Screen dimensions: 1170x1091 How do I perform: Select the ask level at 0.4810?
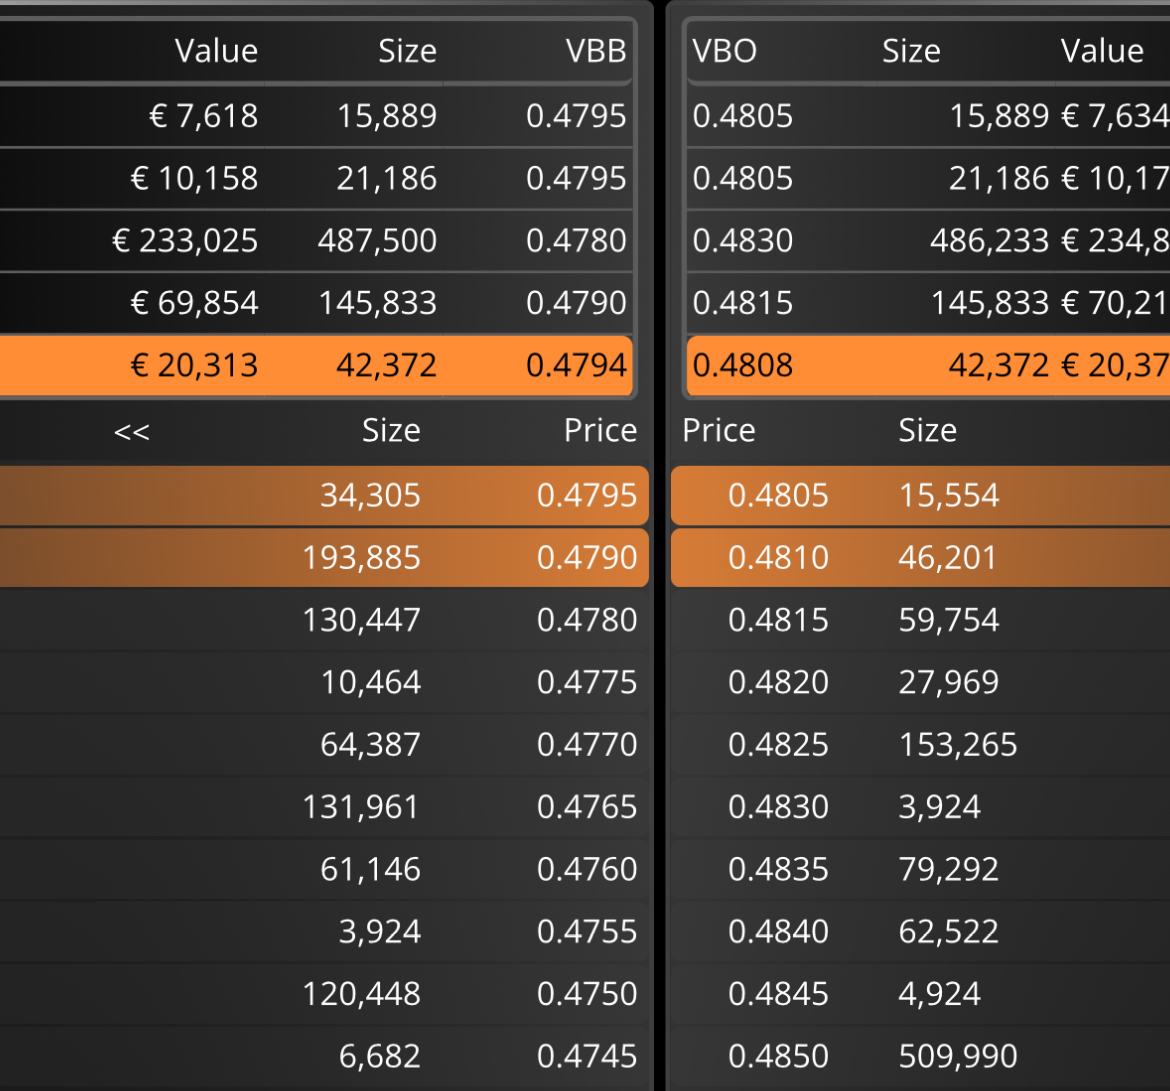coord(921,557)
